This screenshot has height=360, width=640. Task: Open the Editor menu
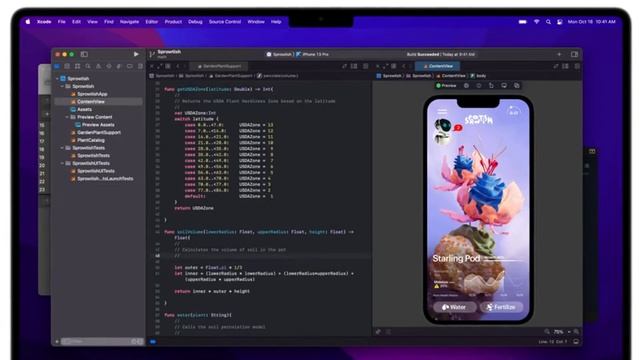coord(152,22)
